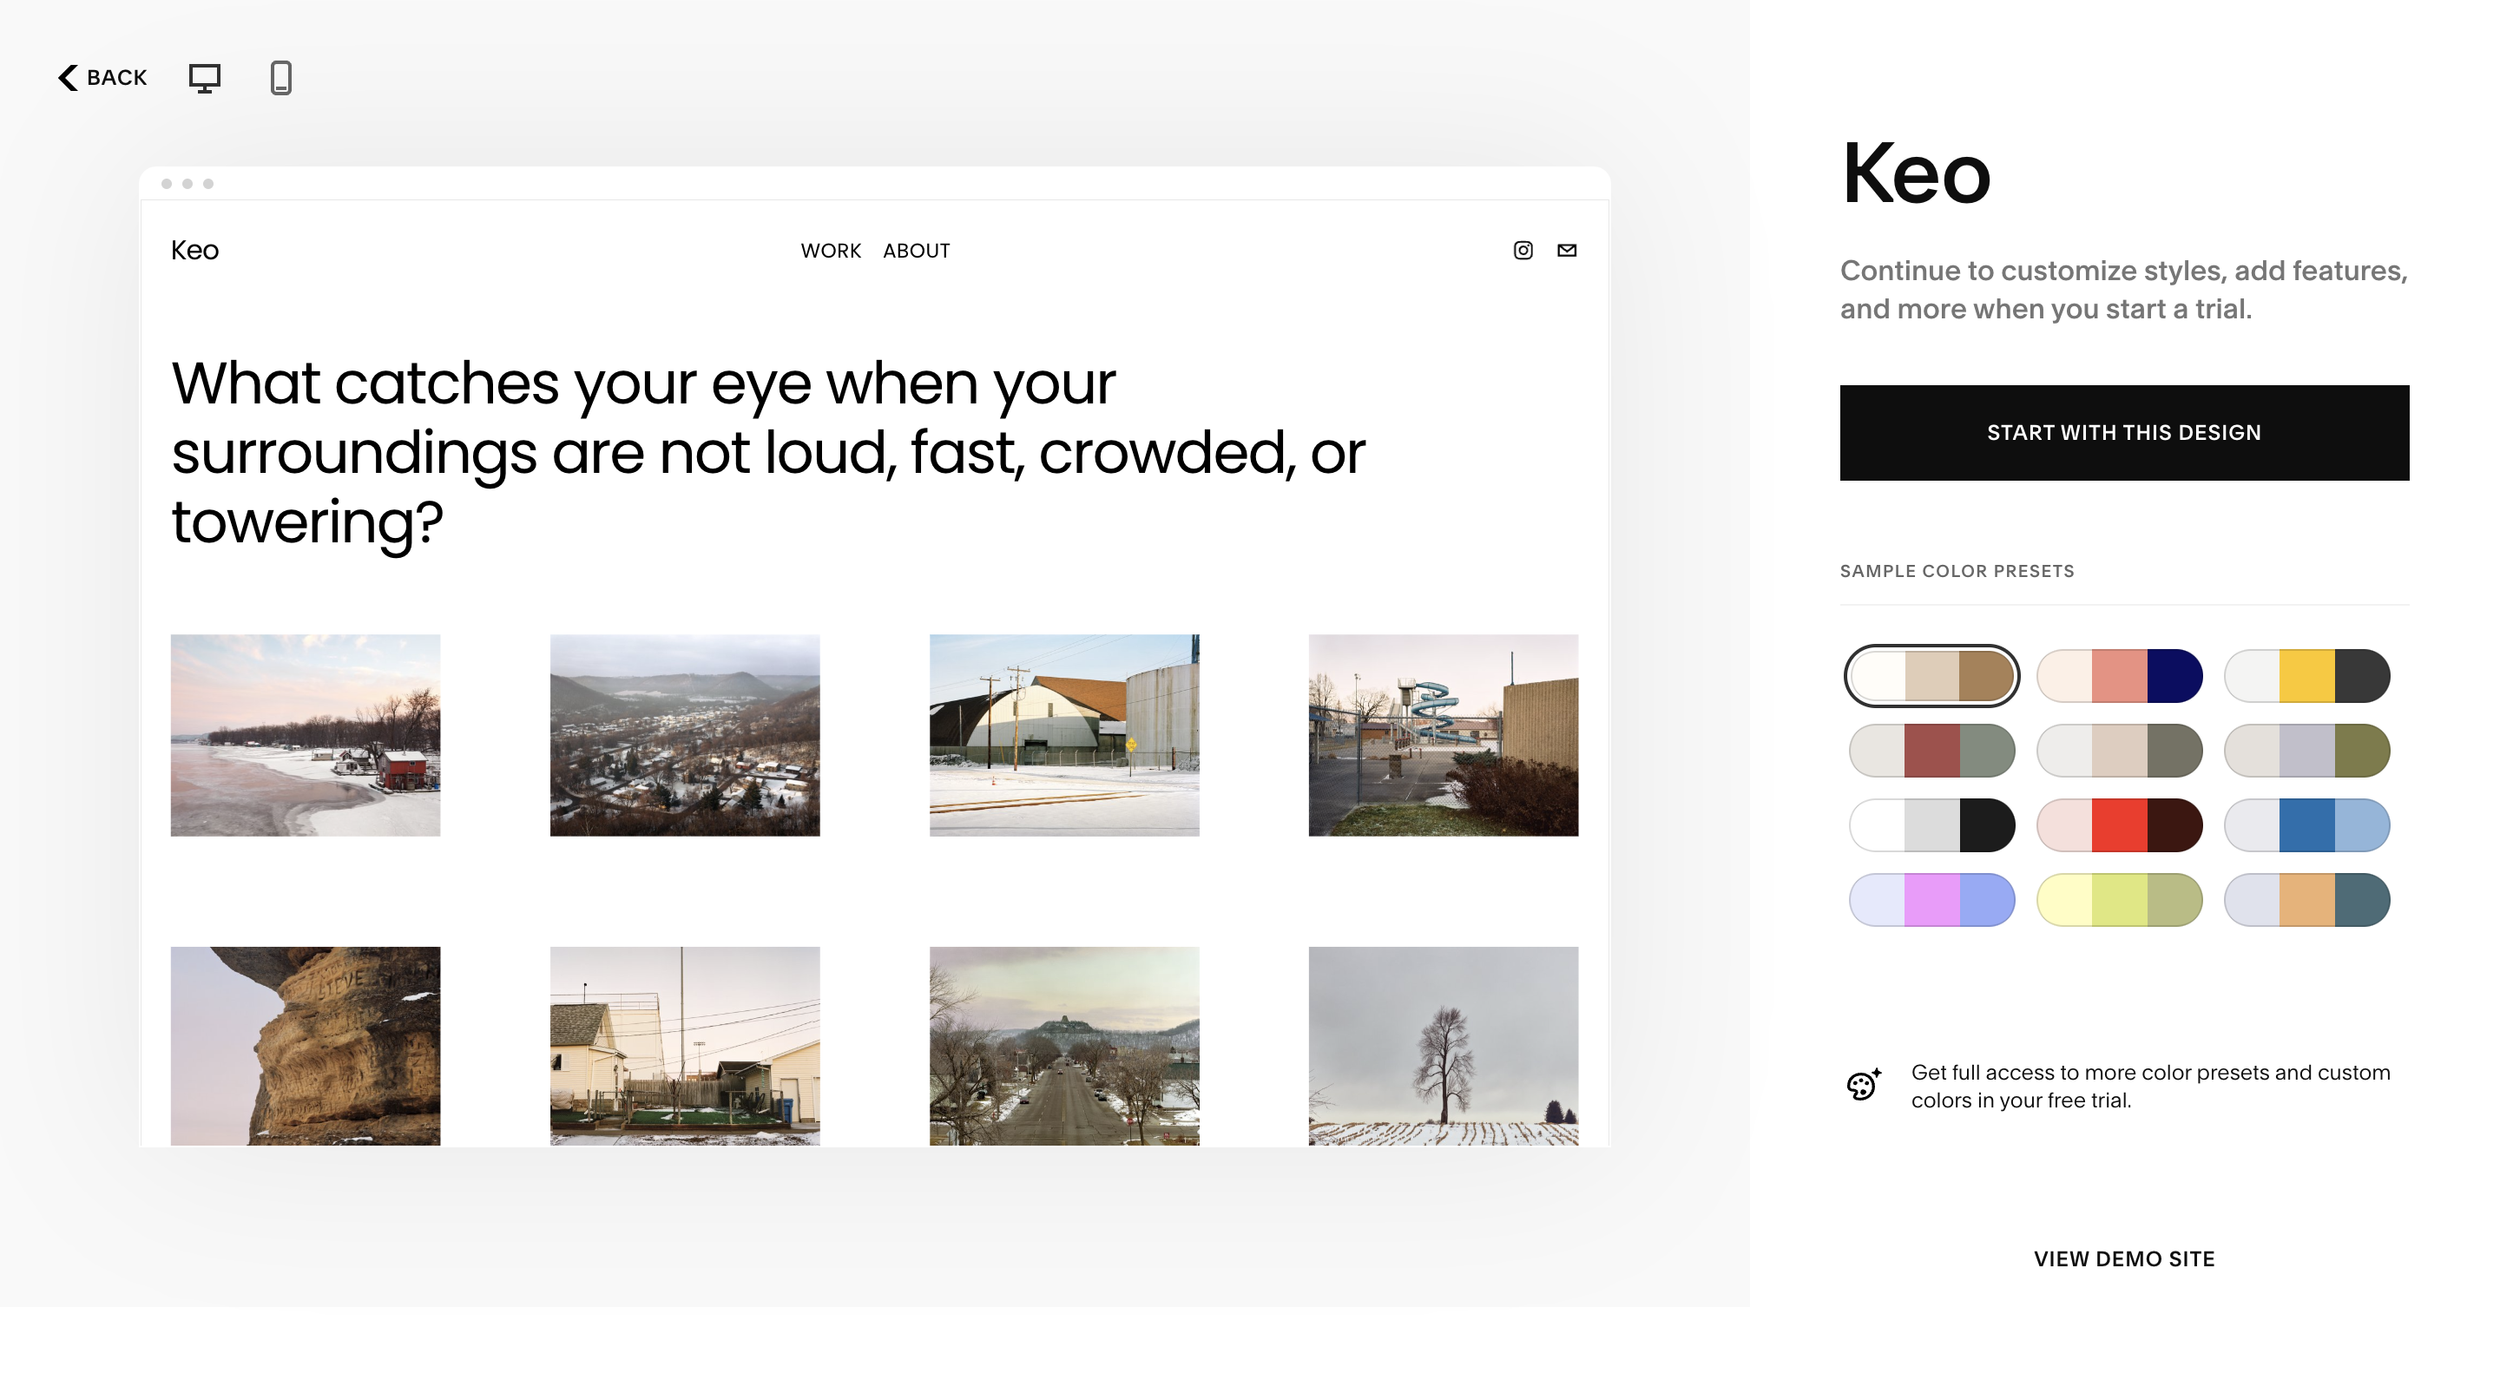Viewport: 2500px width, 1385px height.
Task: Click the color palette sparkle icon
Action: tap(1863, 1085)
